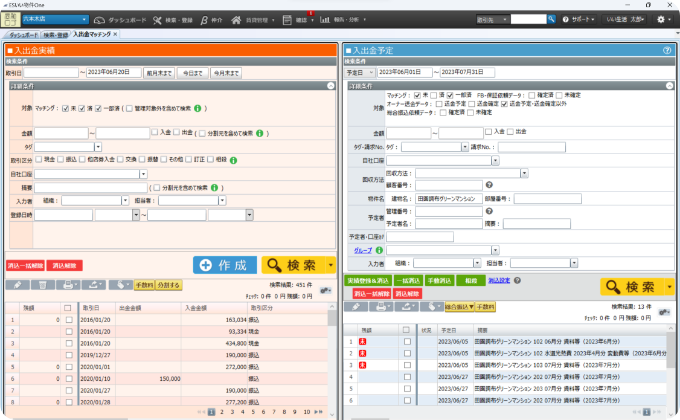Open grid settings icon in 入出金予定 results
Image resolution: width=680 pixels, height=420 pixels.
pyautogui.click(x=664, y=312)
